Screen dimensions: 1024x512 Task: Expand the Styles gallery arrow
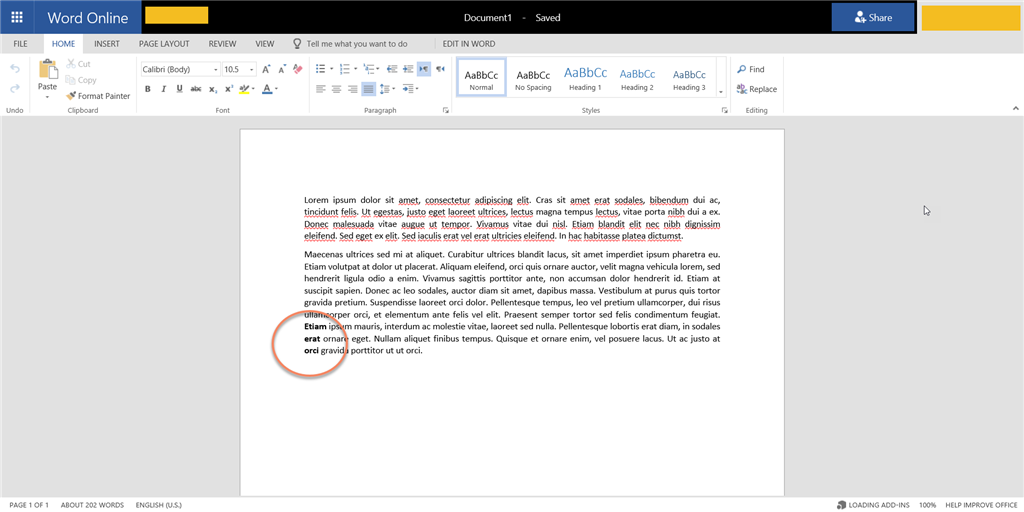click(721, 92)
